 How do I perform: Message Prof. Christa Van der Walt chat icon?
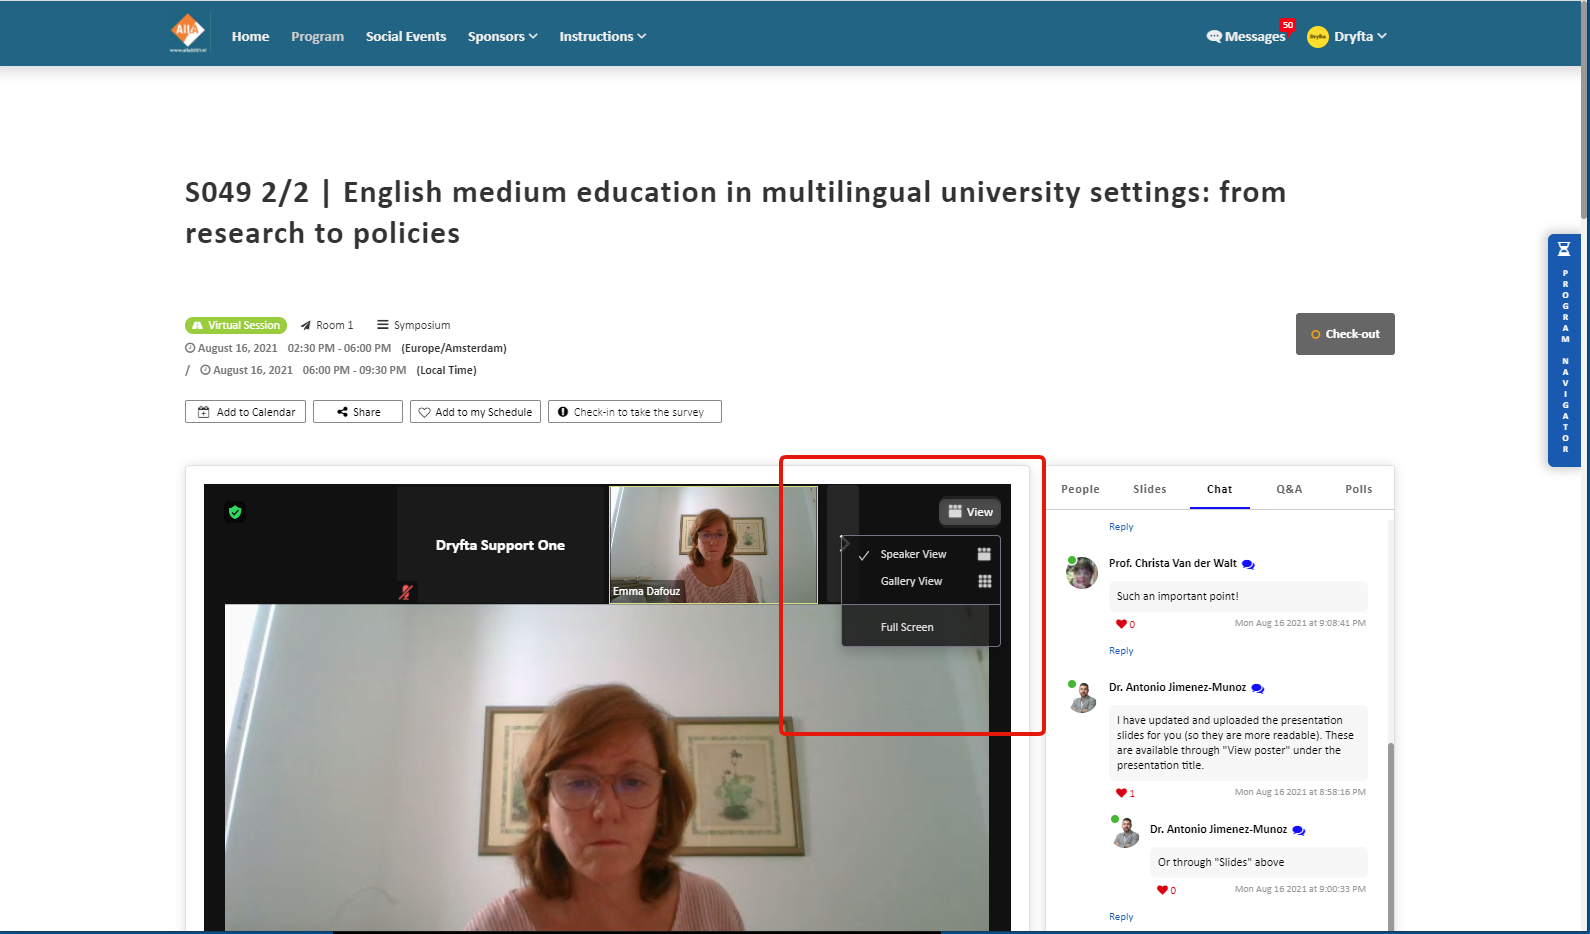tap(1248, 564)
